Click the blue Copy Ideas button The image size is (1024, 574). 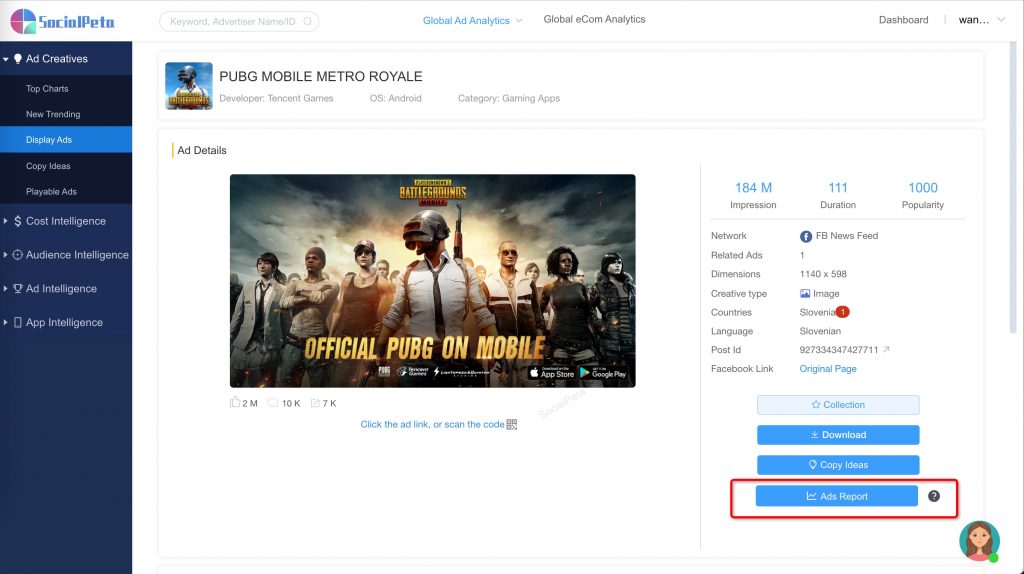tap(838, 465)
